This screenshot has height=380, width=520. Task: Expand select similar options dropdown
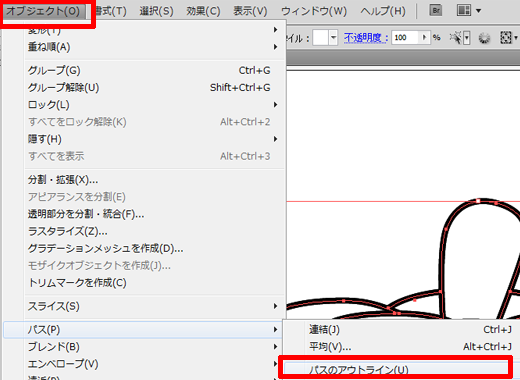(x=467, y=38)
